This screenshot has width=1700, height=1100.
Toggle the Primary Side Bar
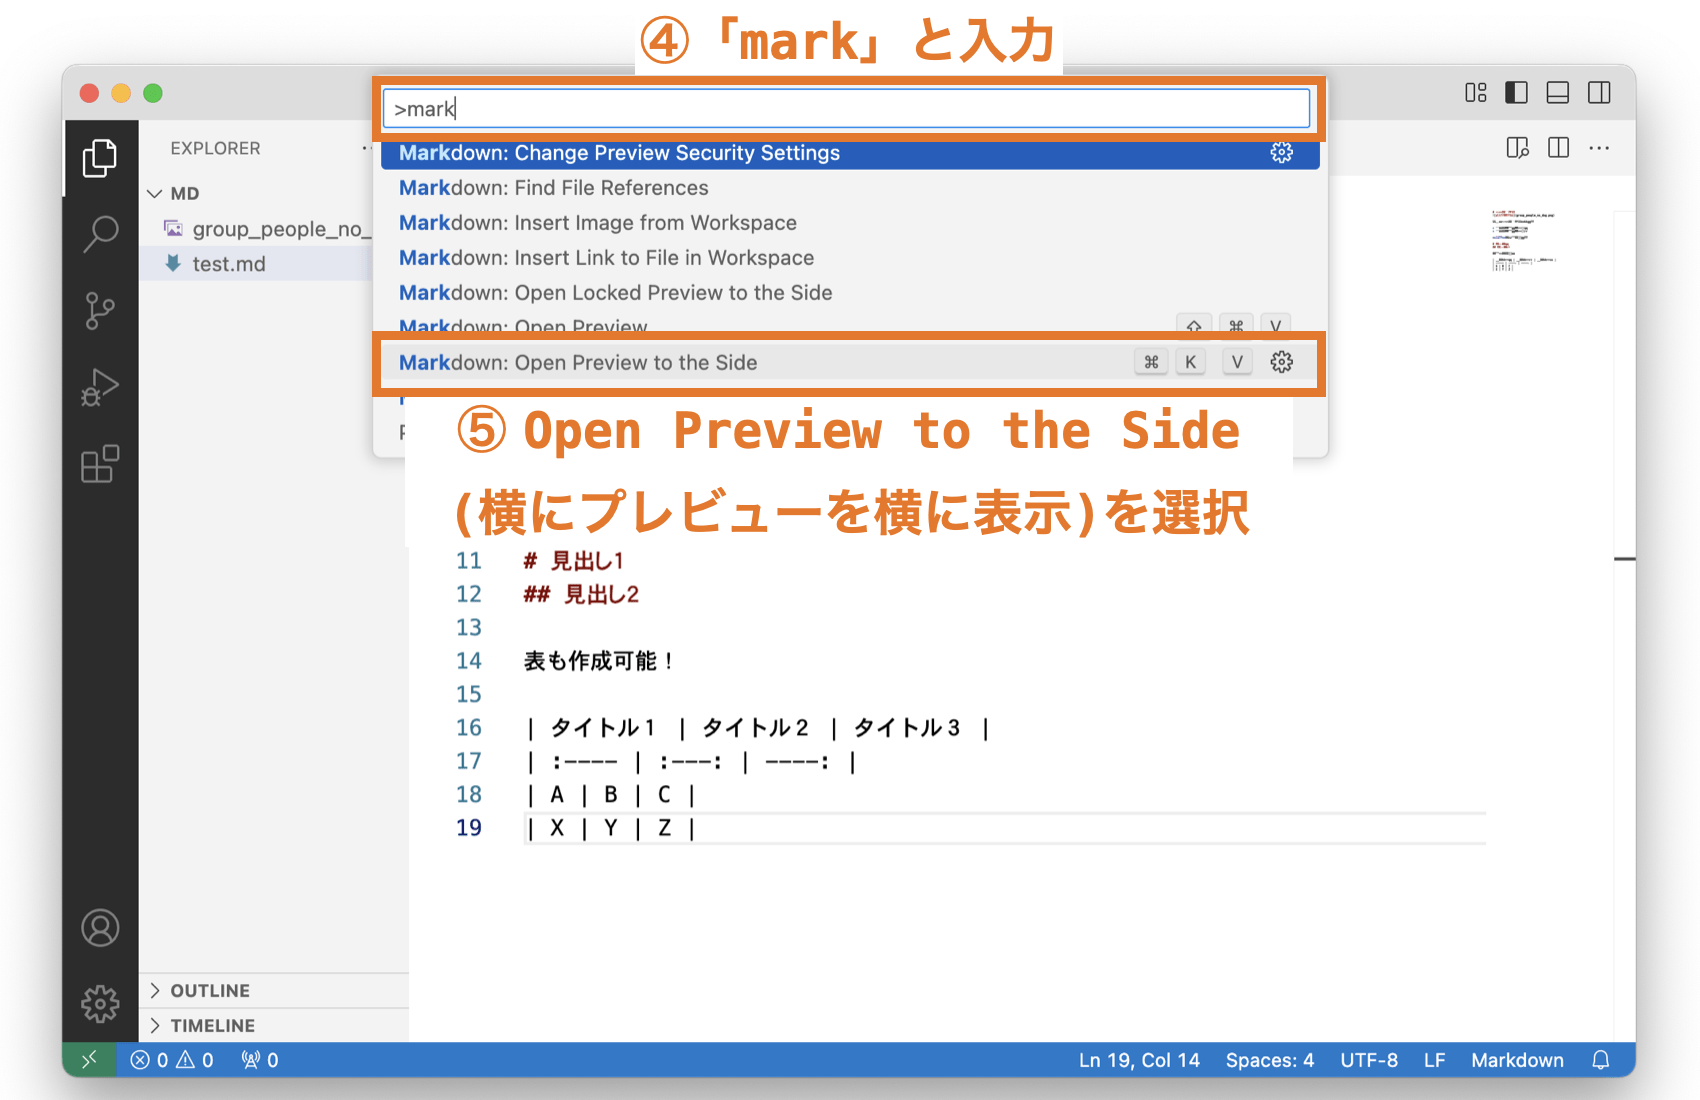click(1517, 93)
